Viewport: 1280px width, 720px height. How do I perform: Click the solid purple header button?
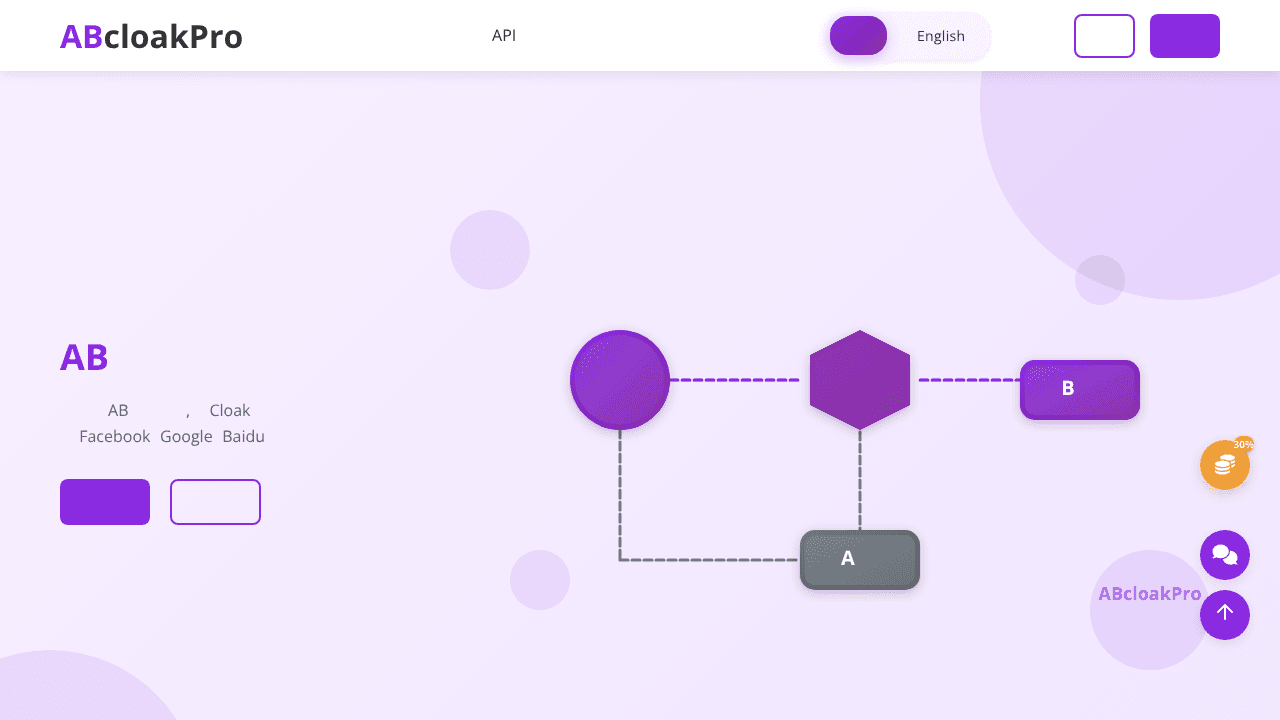pyautogui.click(x=1185, y=36)
